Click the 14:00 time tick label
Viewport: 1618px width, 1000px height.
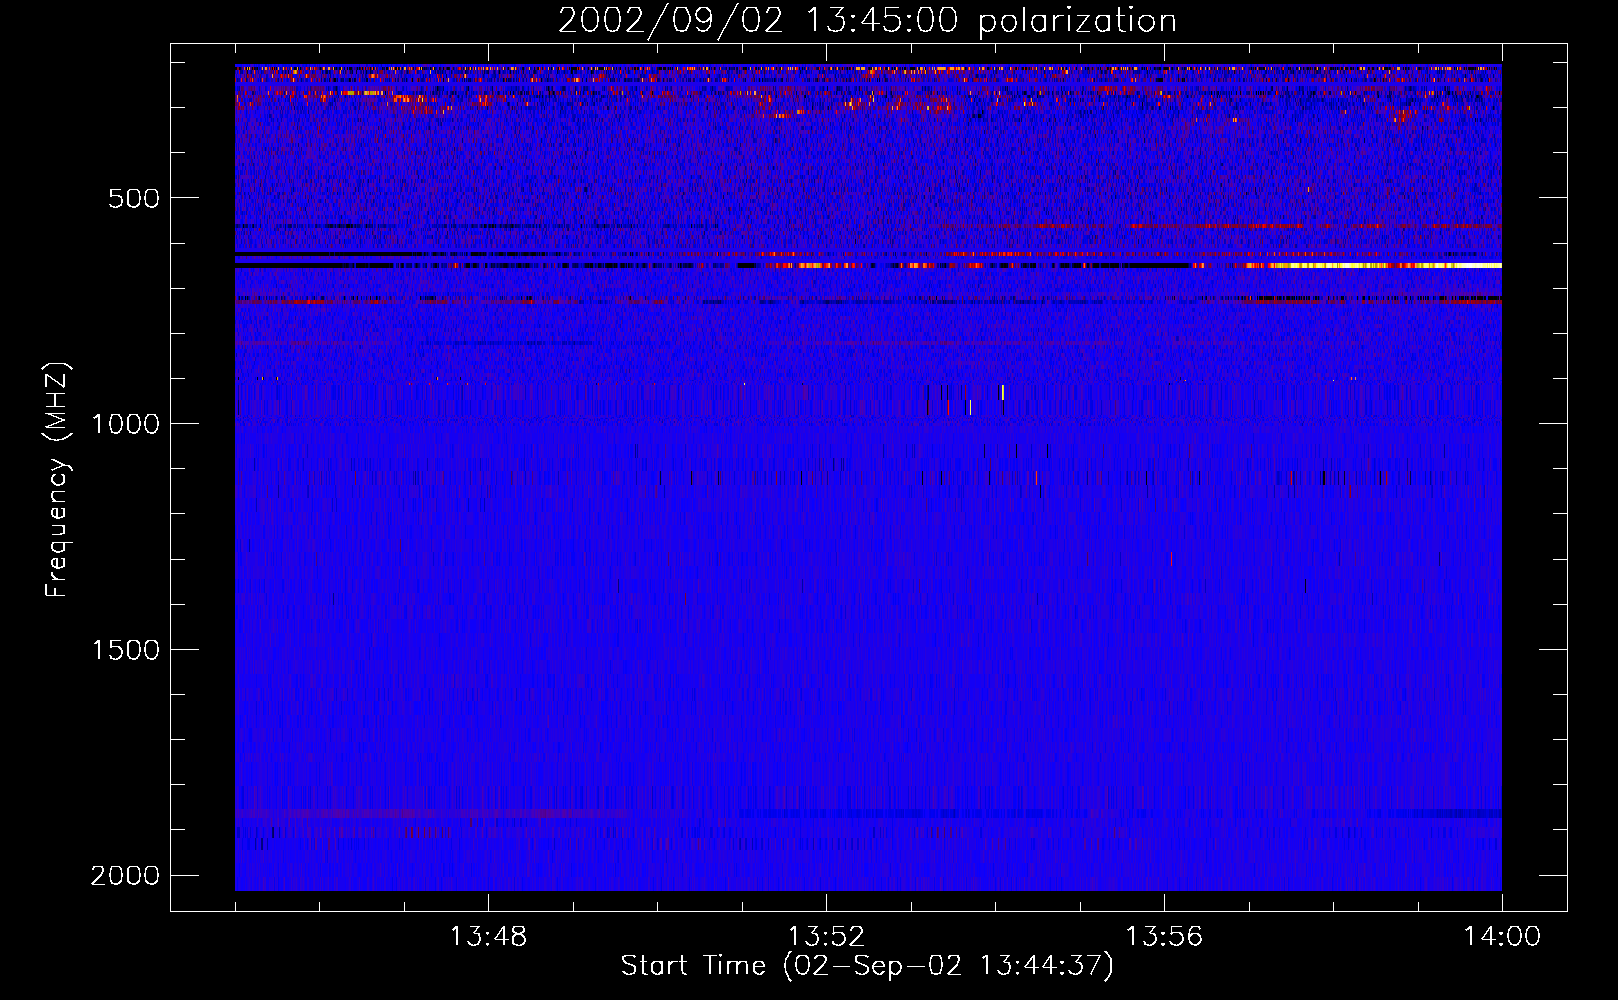[1502, 937]
